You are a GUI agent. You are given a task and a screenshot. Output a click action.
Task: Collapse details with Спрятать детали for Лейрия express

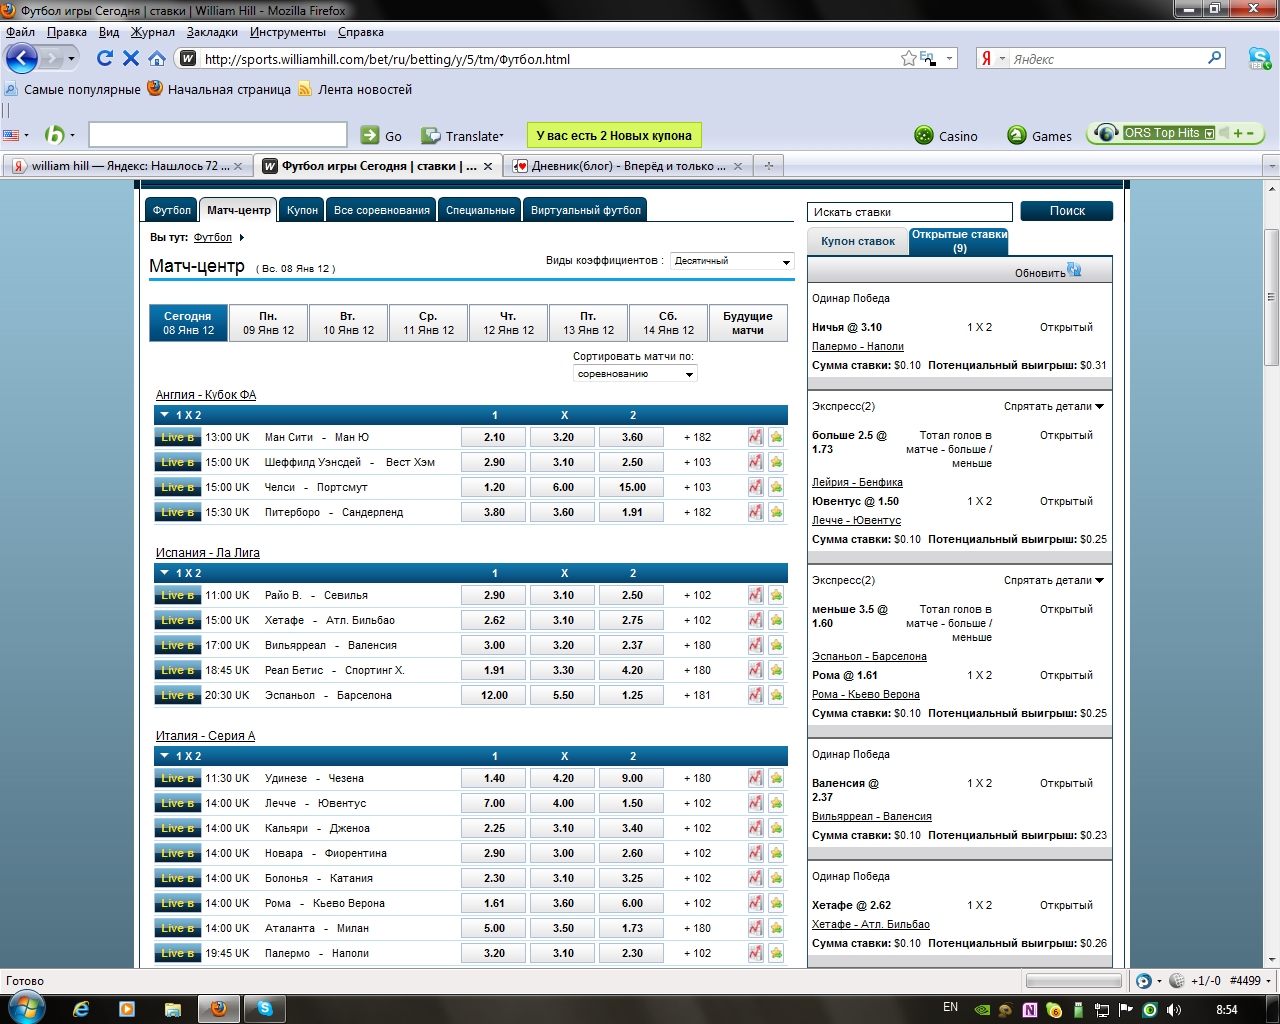(x=1054, y=407)
